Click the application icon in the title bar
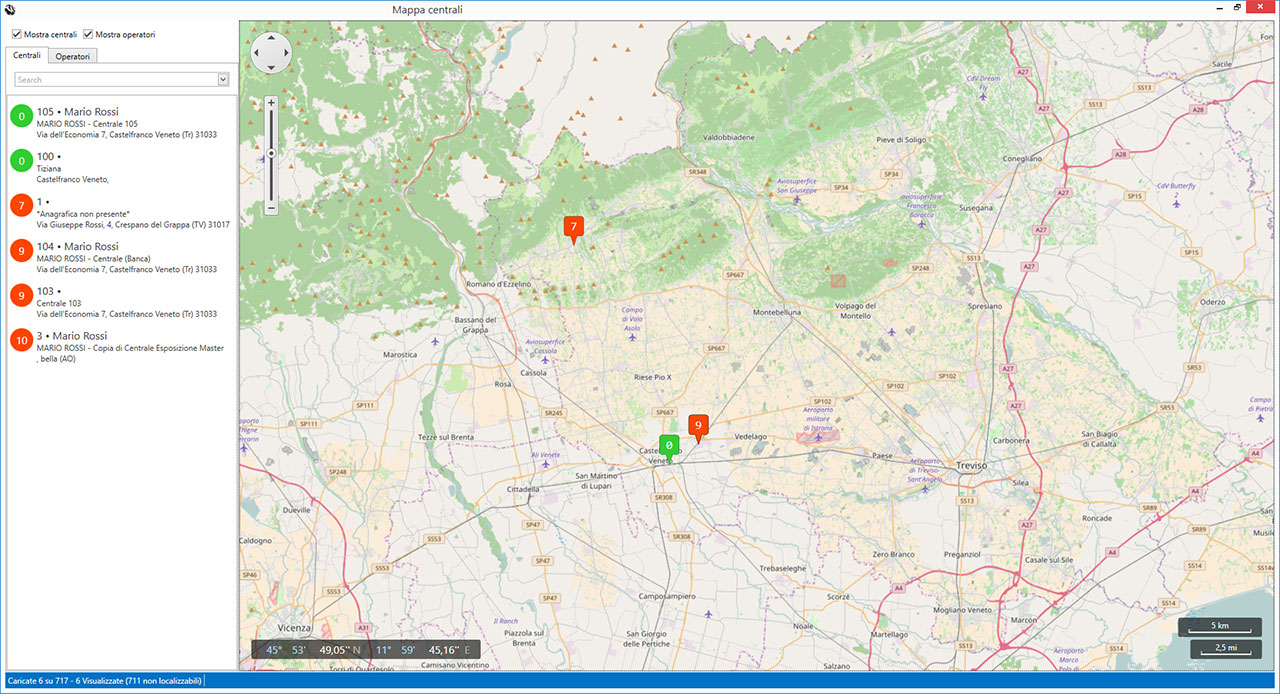Viewport: 1280px width, 699px height. coord(10,9)
